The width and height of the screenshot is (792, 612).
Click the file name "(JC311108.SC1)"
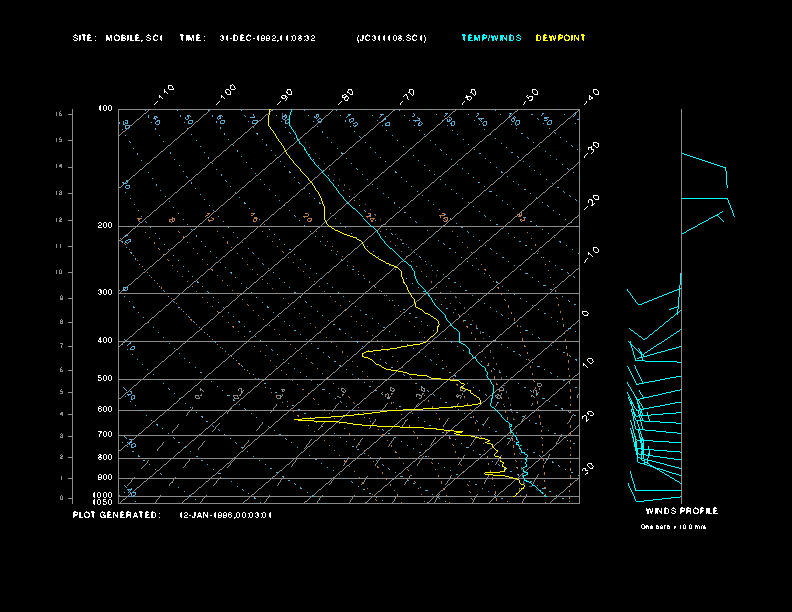point(391,38)
